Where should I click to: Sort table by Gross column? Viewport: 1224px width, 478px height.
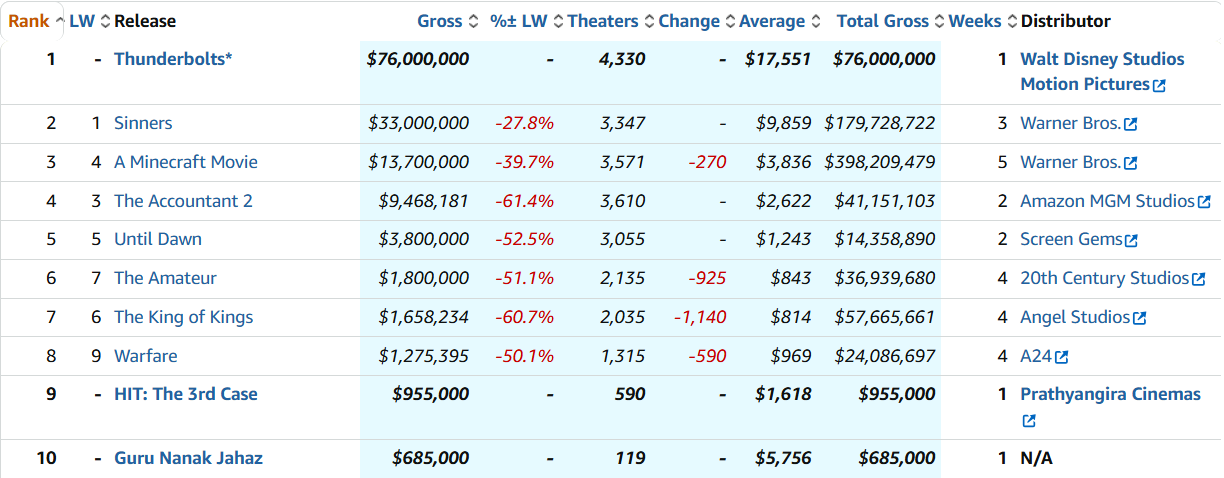pyautogui.click(x=440, y=21)
